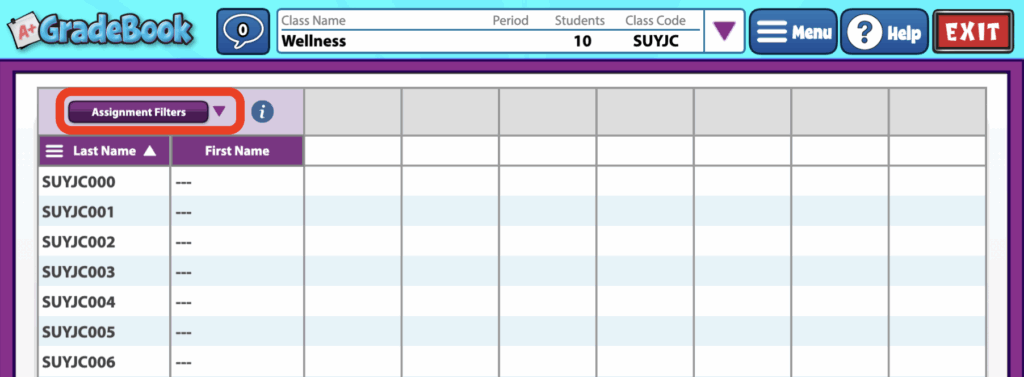Toggle the Last Name ascending sort arrow

[x=150, y=151]
